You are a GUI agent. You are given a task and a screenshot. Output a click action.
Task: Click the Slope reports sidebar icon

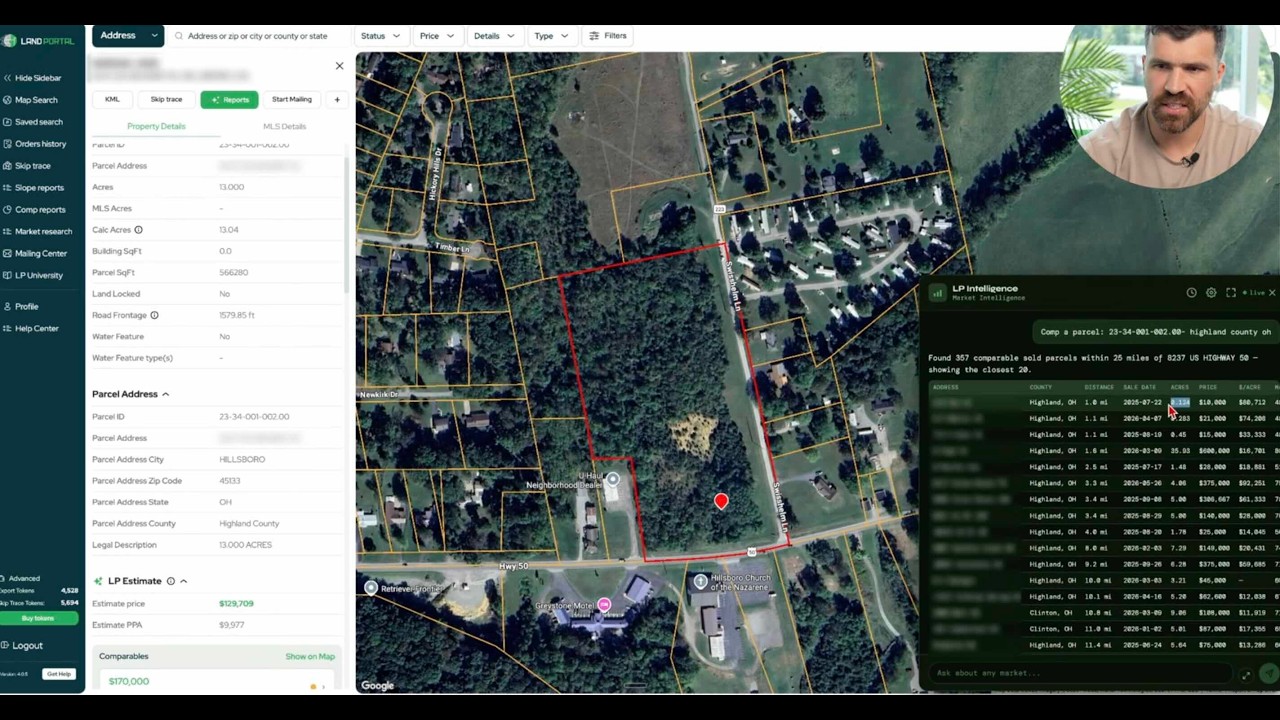point(7,188)
